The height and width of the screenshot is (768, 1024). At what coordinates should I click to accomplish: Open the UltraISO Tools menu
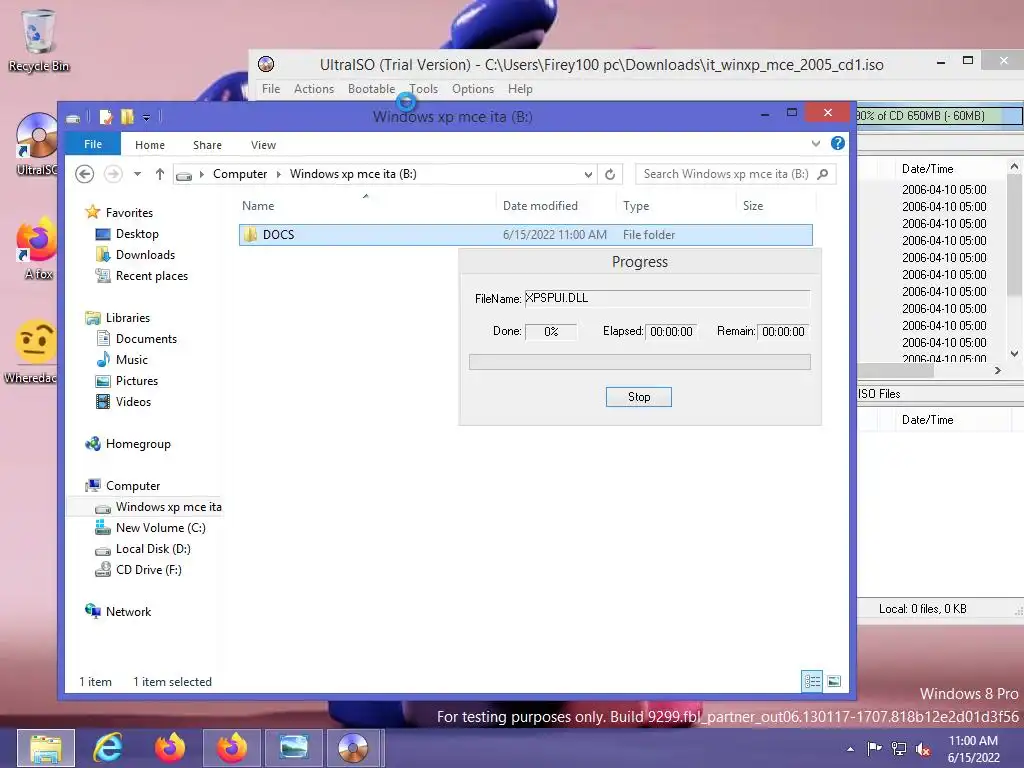point(424,89)
